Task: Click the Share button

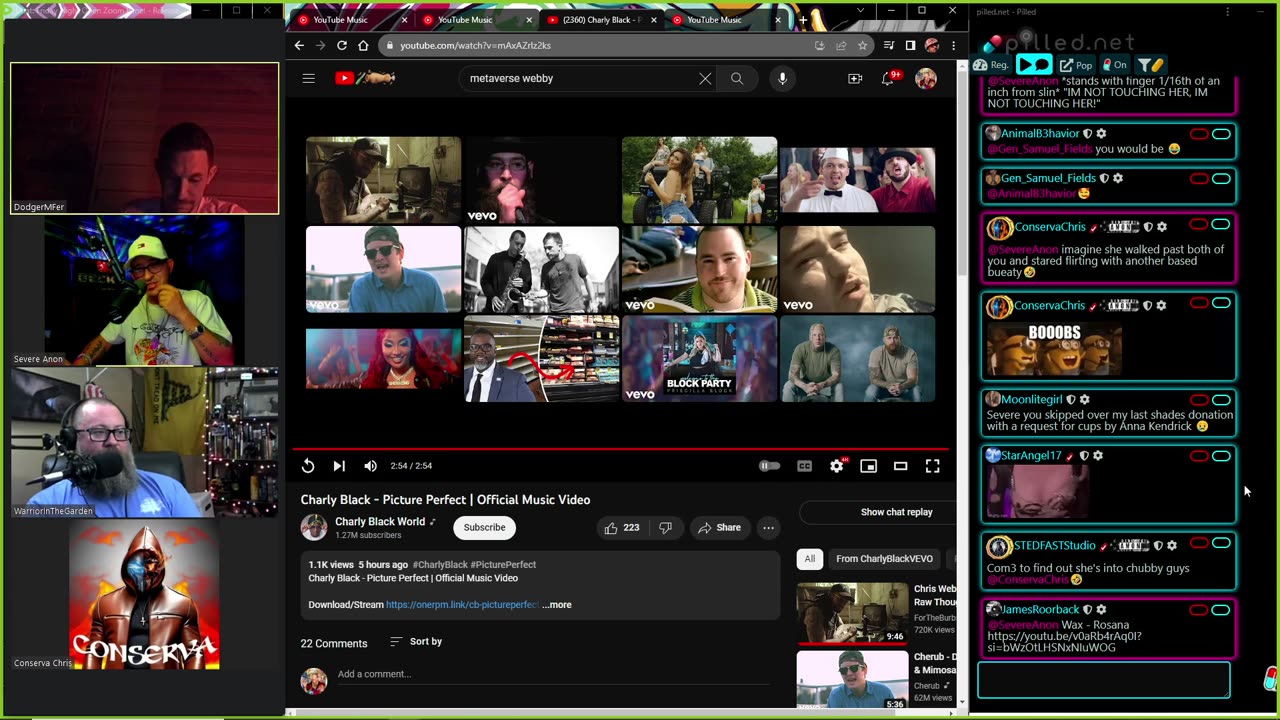Action: tap(720, 528)
